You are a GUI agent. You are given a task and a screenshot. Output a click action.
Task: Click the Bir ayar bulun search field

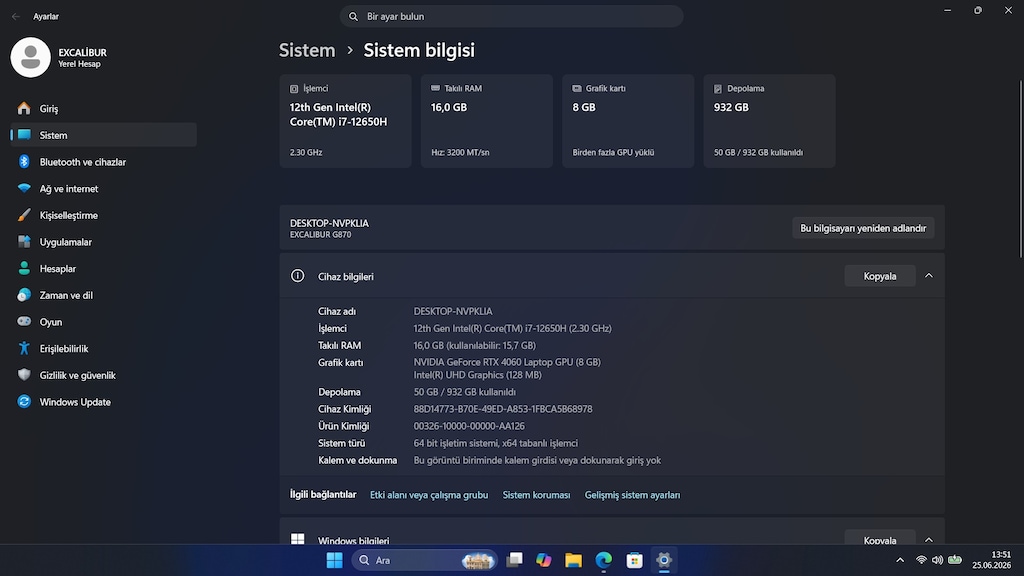point(511,16)
